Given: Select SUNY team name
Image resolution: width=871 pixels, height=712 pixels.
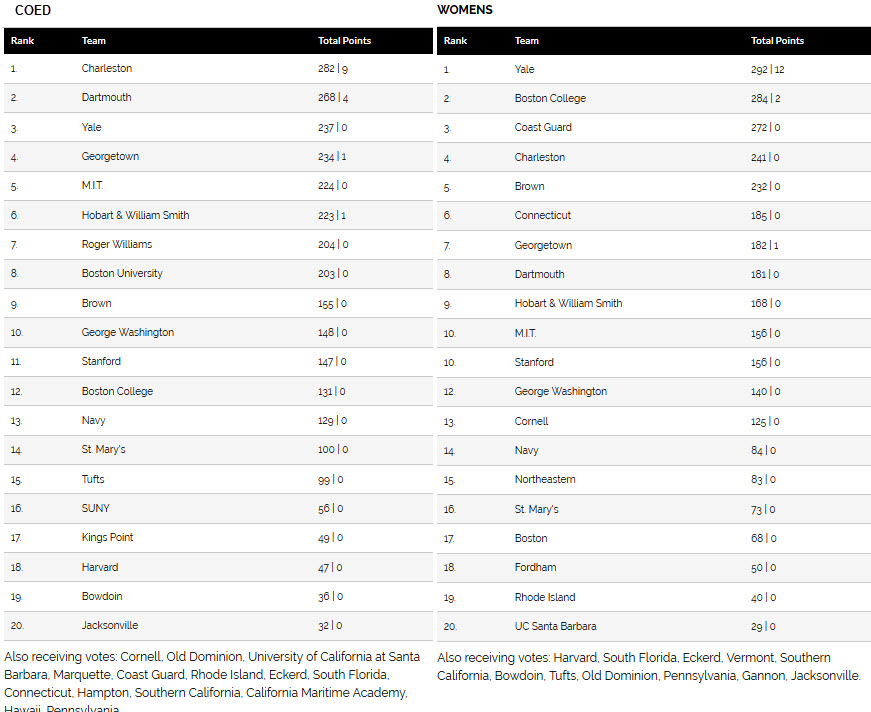Looking at the screenshot, I should pos(96,508).
